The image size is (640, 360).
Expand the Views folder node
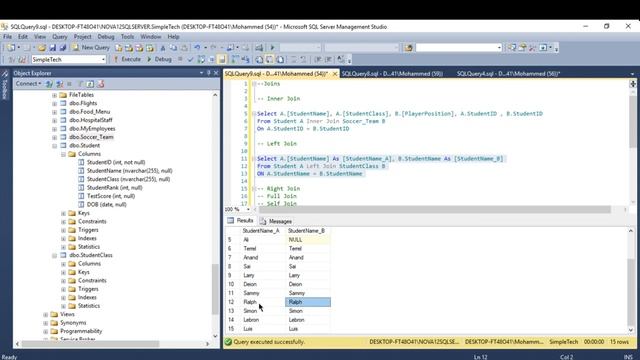(45, 315)
